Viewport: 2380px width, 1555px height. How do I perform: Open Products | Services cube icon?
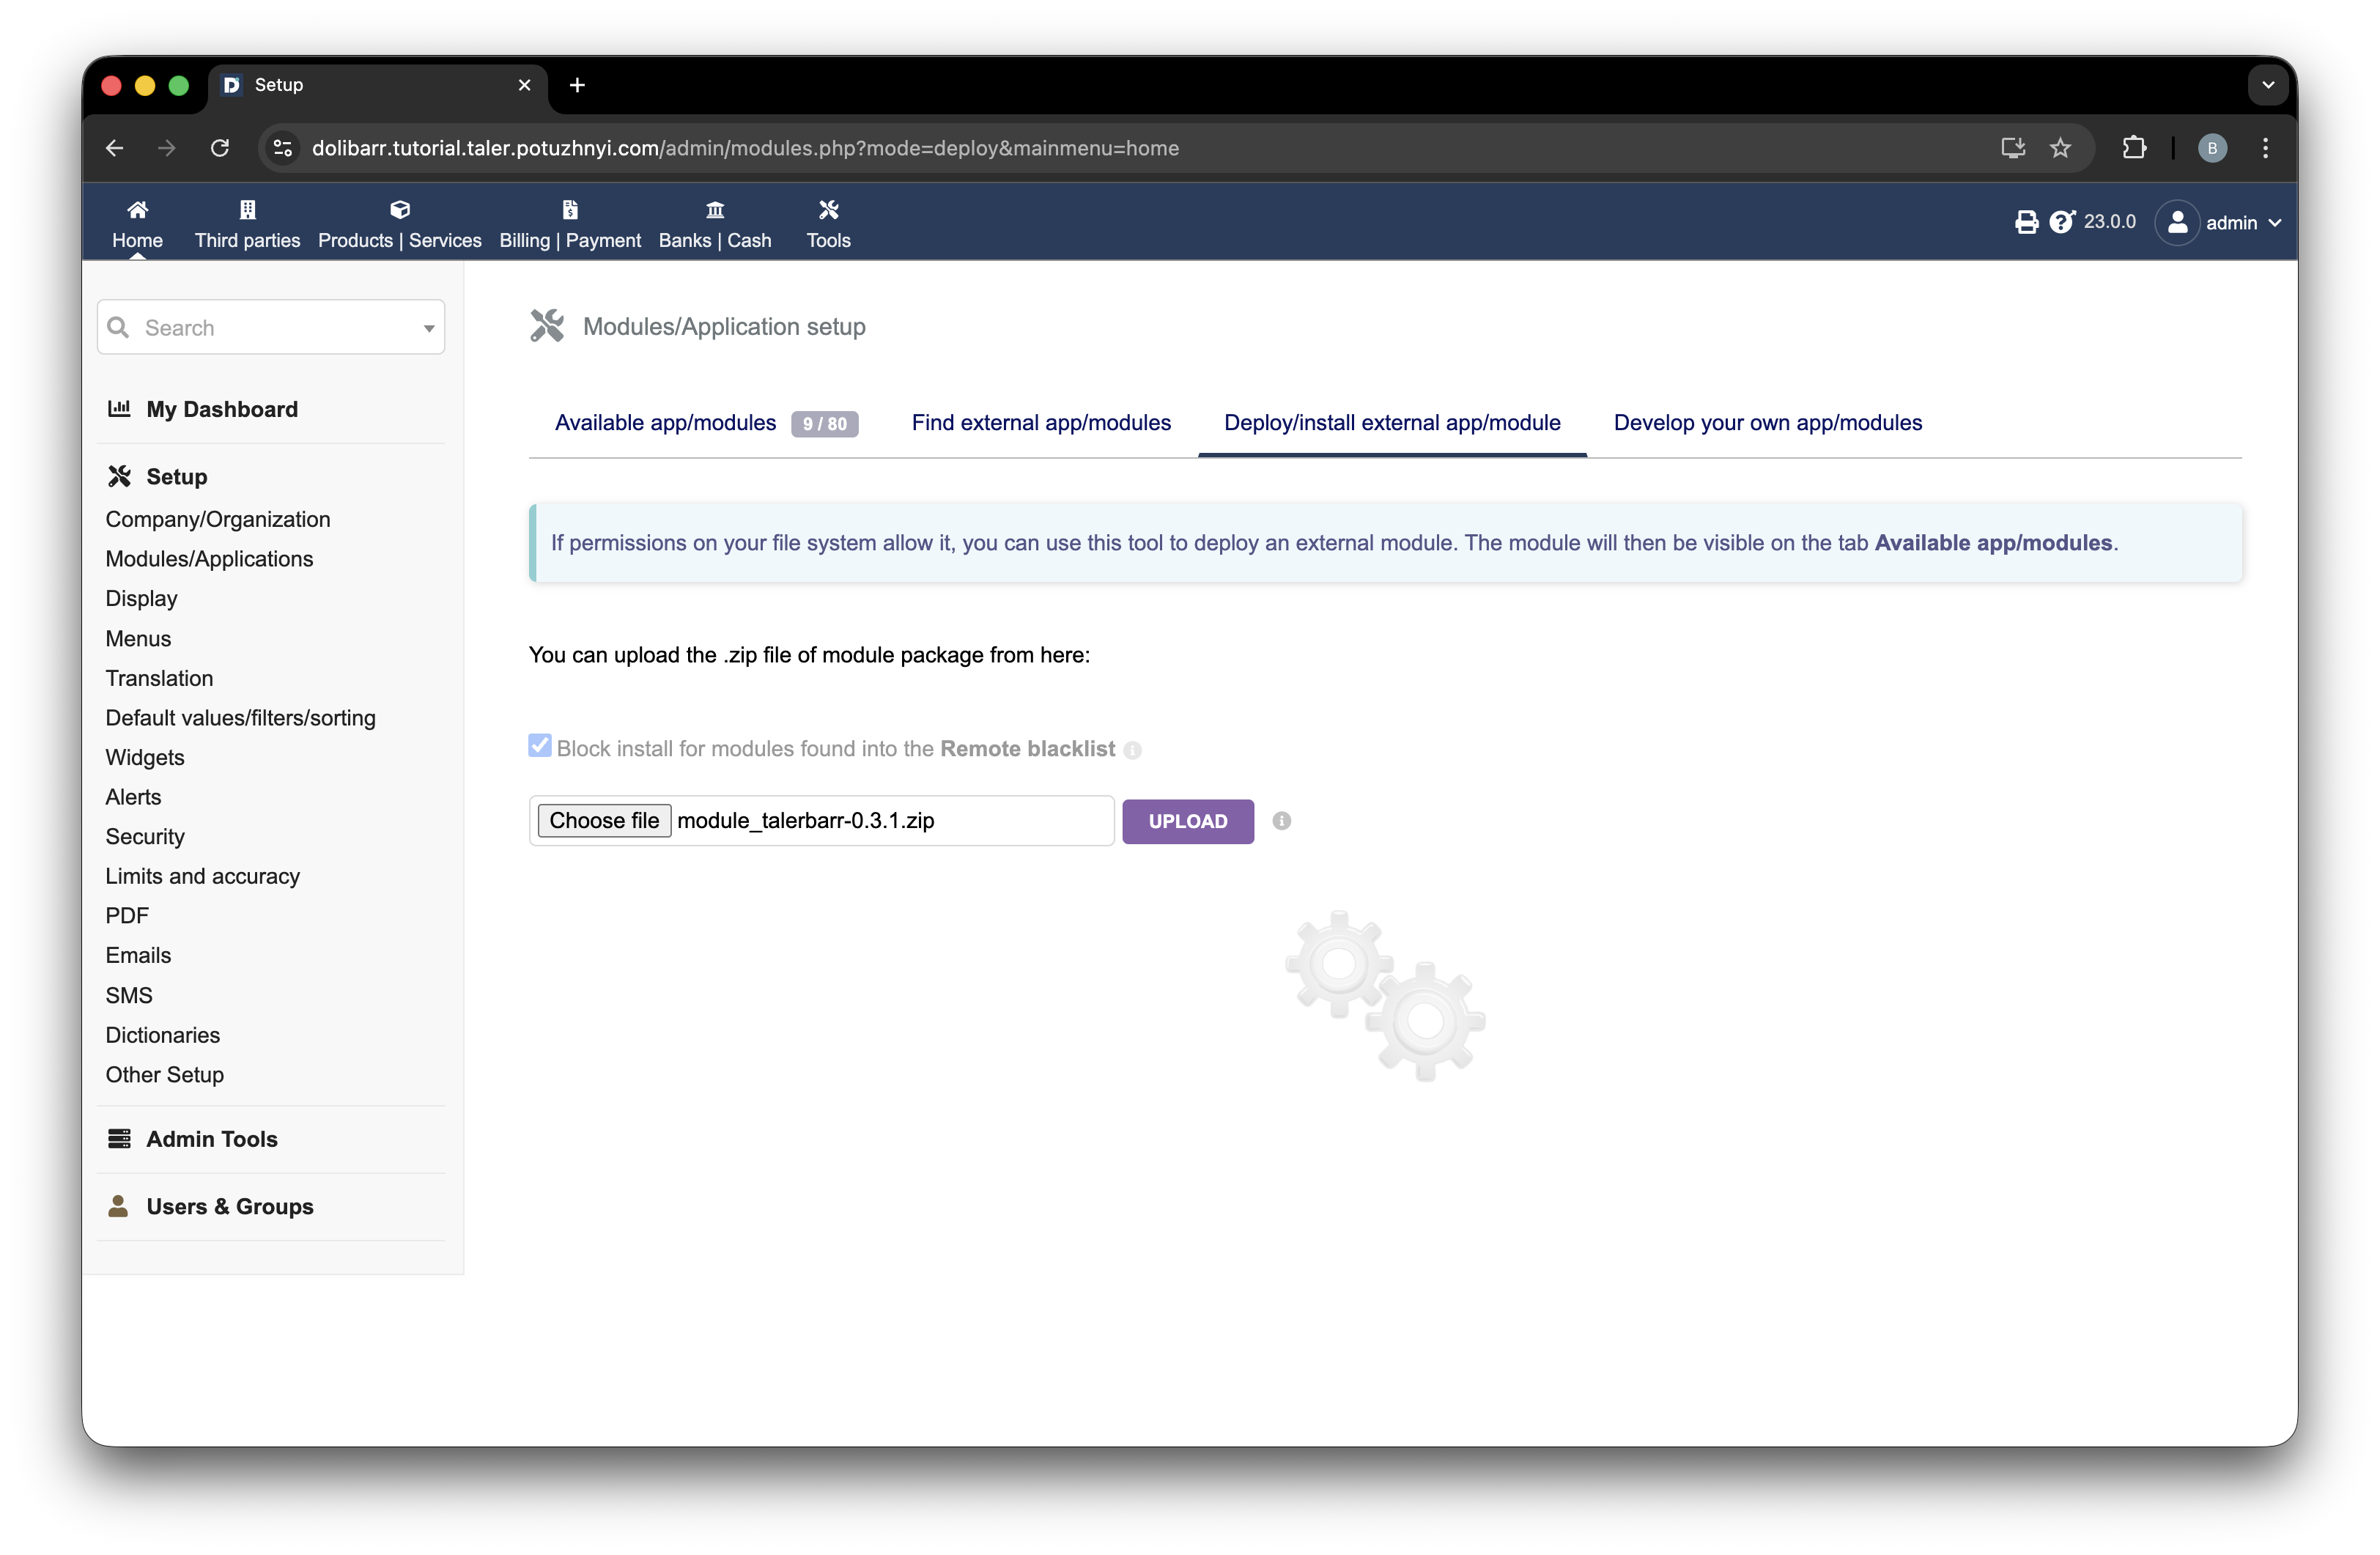[x=399, y=210]
